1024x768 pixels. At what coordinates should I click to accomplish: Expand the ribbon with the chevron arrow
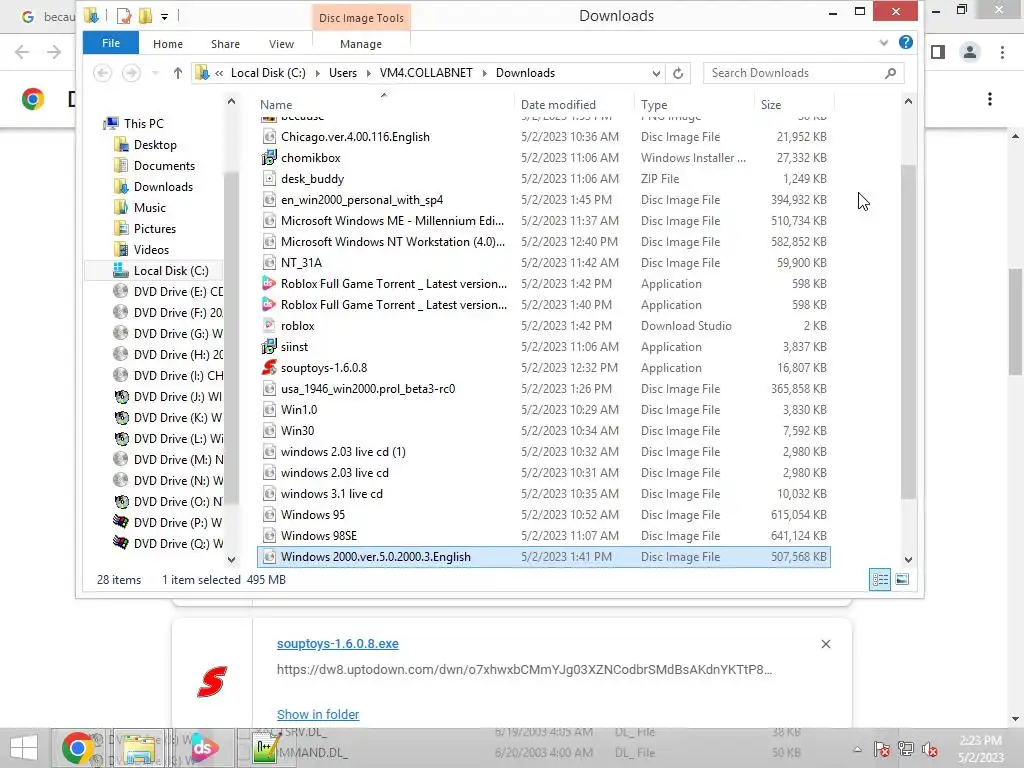click(884, 42)
